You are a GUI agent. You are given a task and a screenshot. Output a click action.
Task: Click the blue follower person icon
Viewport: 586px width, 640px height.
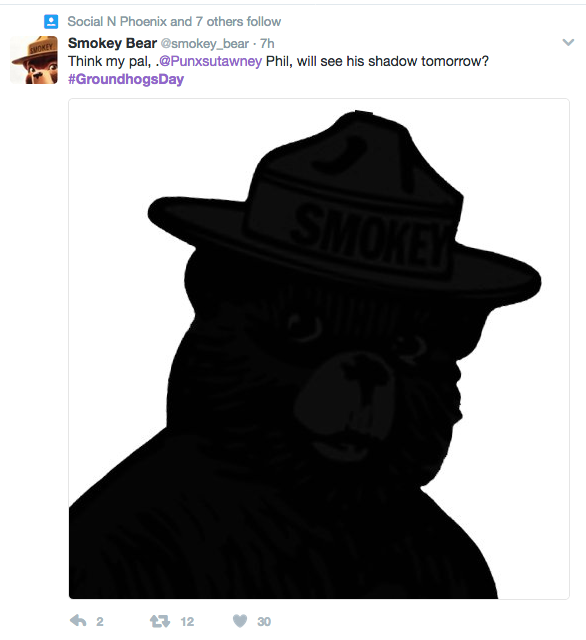point(51,21)
